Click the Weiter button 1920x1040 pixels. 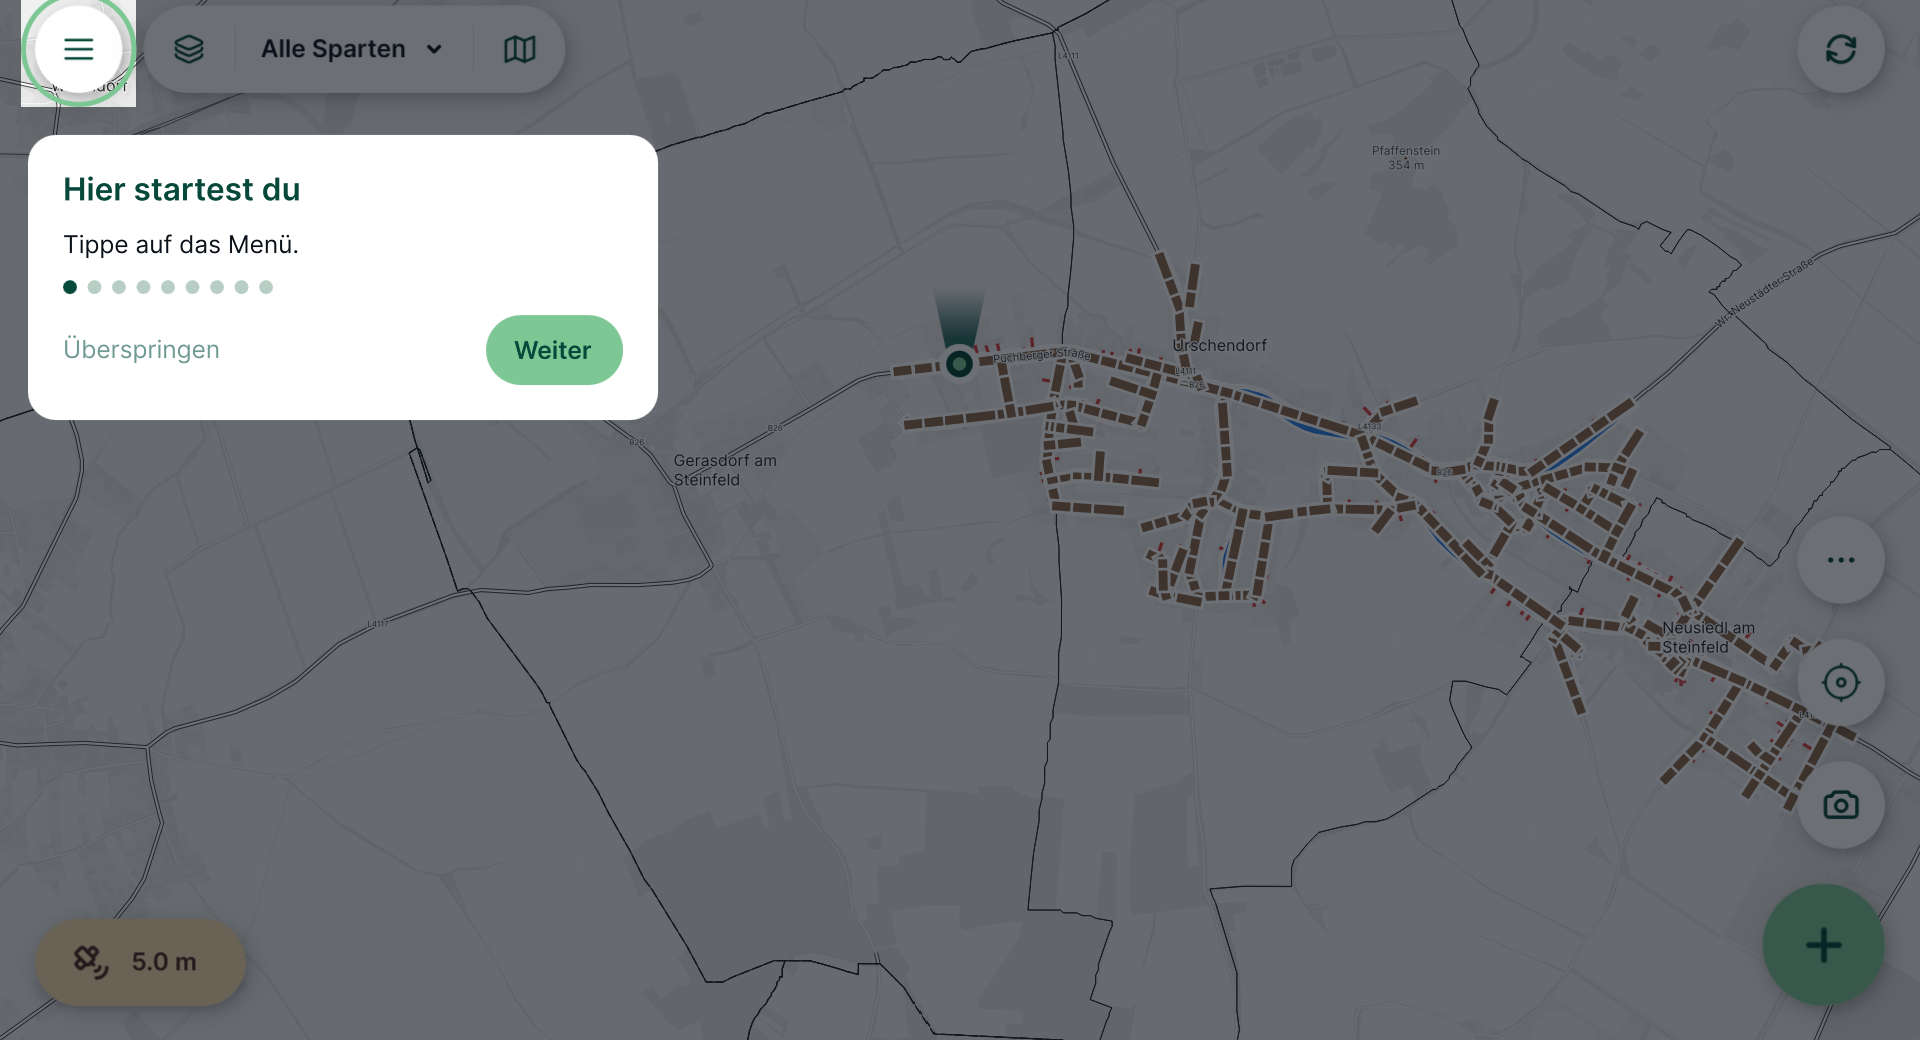(554, 350)
